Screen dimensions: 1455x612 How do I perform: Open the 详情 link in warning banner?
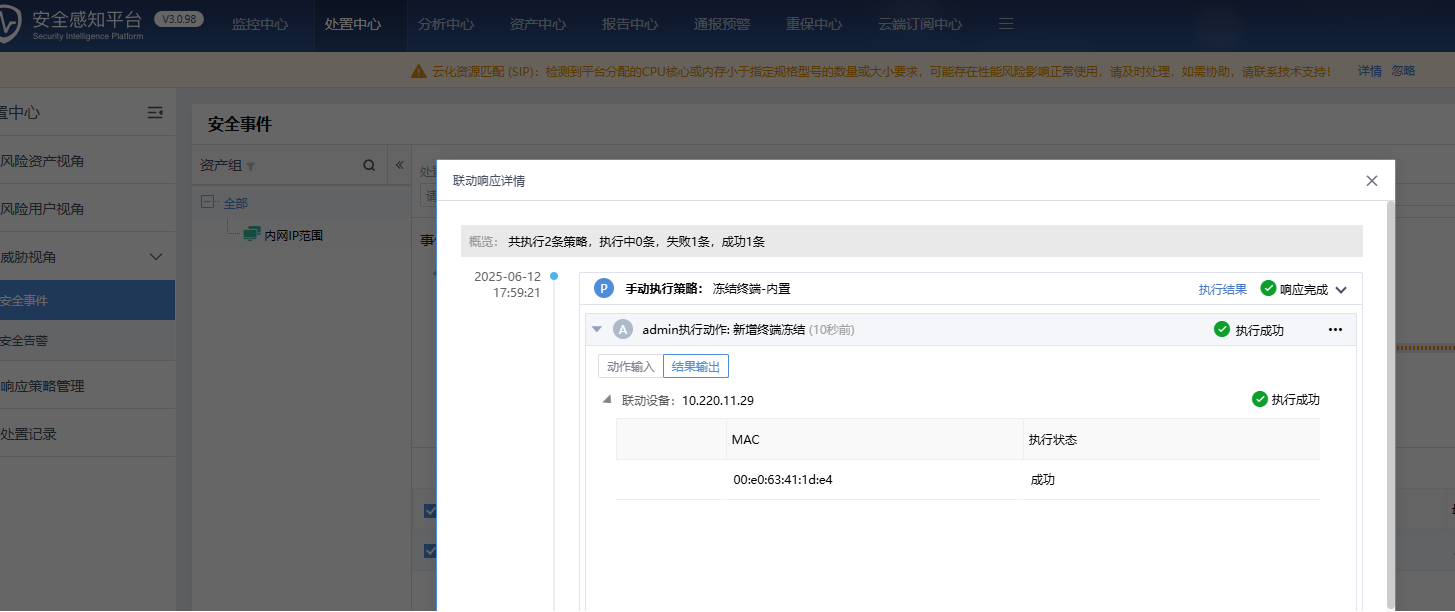1370,71
